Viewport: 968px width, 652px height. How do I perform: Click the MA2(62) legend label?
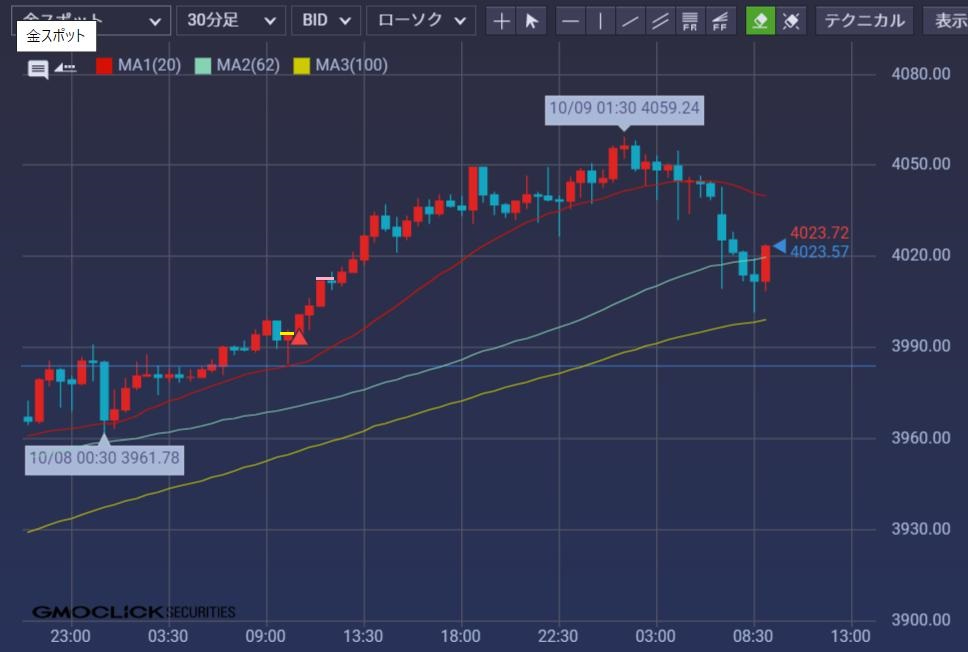(x=248, y=65)
